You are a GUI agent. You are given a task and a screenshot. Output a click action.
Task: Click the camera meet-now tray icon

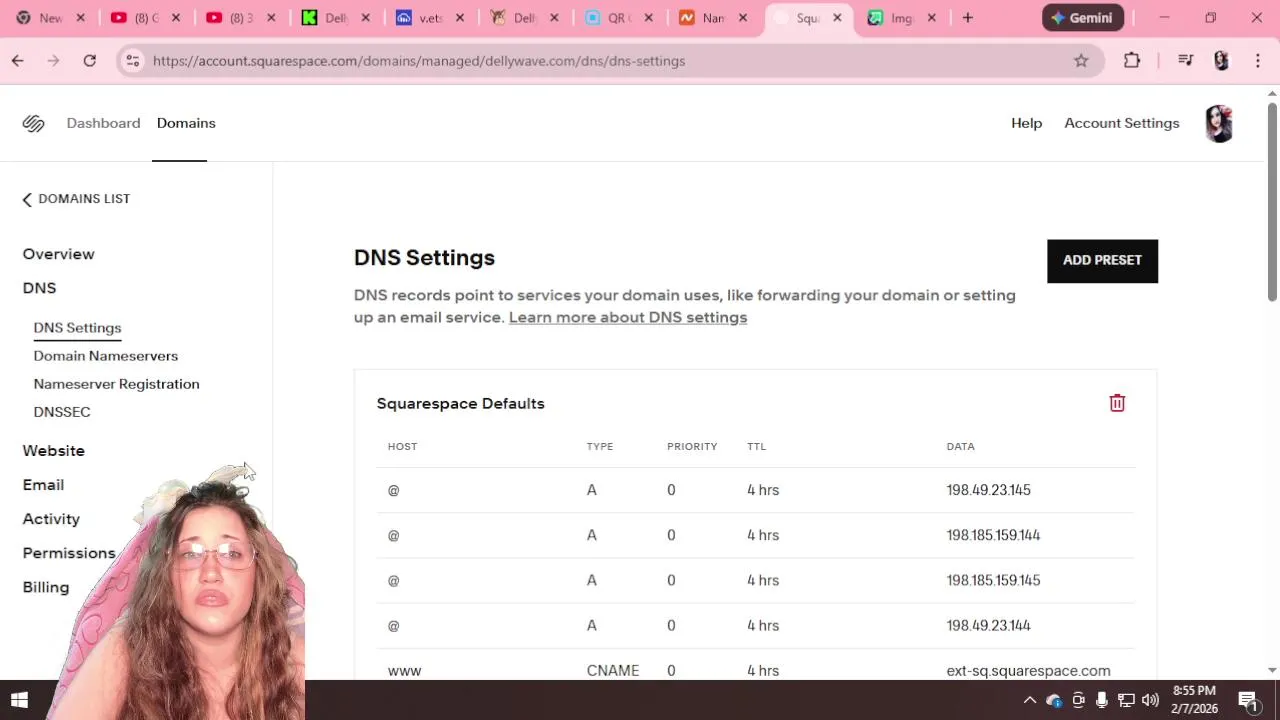point(1078,700)
